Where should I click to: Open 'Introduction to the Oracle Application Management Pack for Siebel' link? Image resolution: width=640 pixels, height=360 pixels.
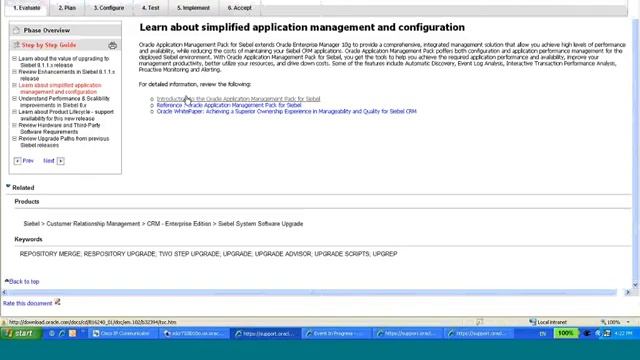238,99
